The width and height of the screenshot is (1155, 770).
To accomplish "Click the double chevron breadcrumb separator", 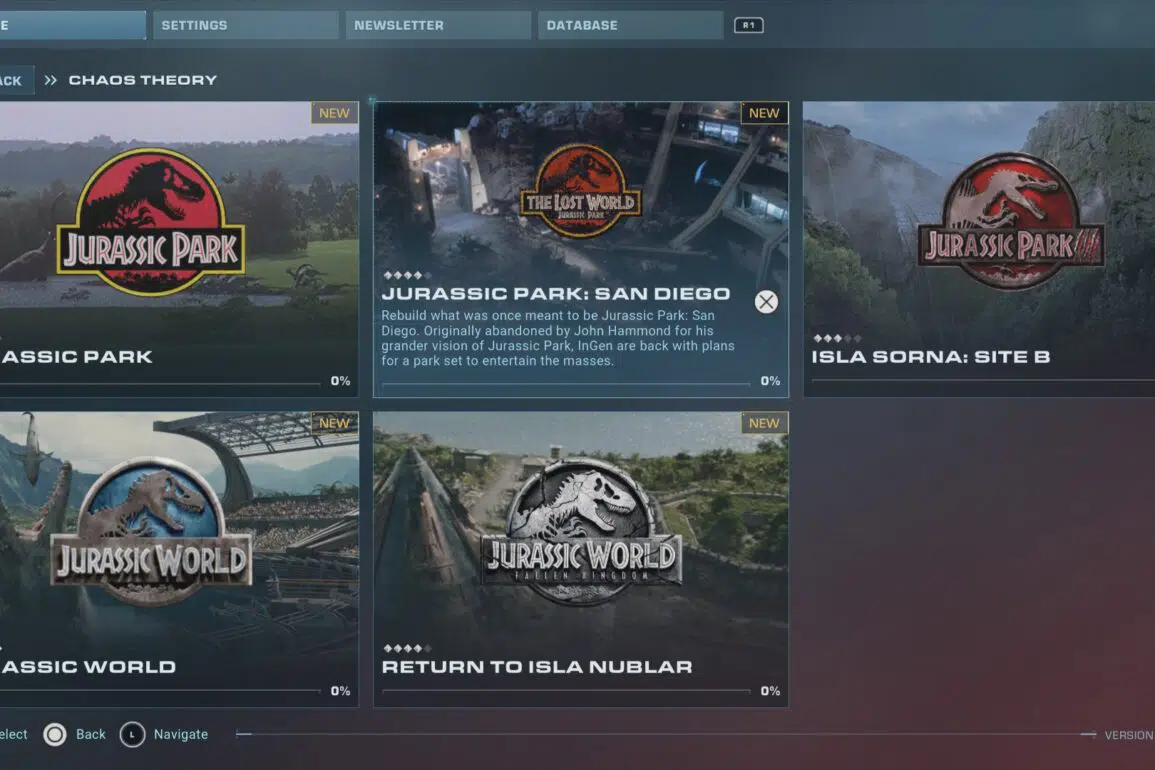I will (50, 80).
